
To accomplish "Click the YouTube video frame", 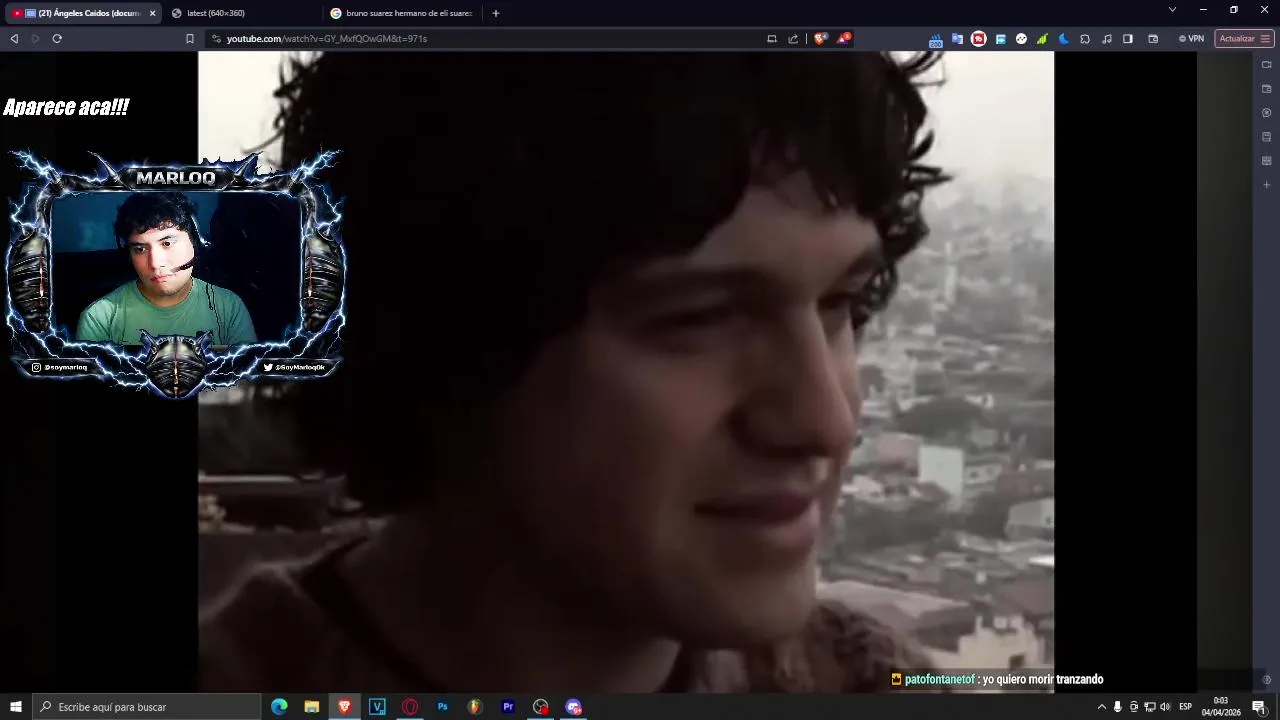I will point(626,371).
